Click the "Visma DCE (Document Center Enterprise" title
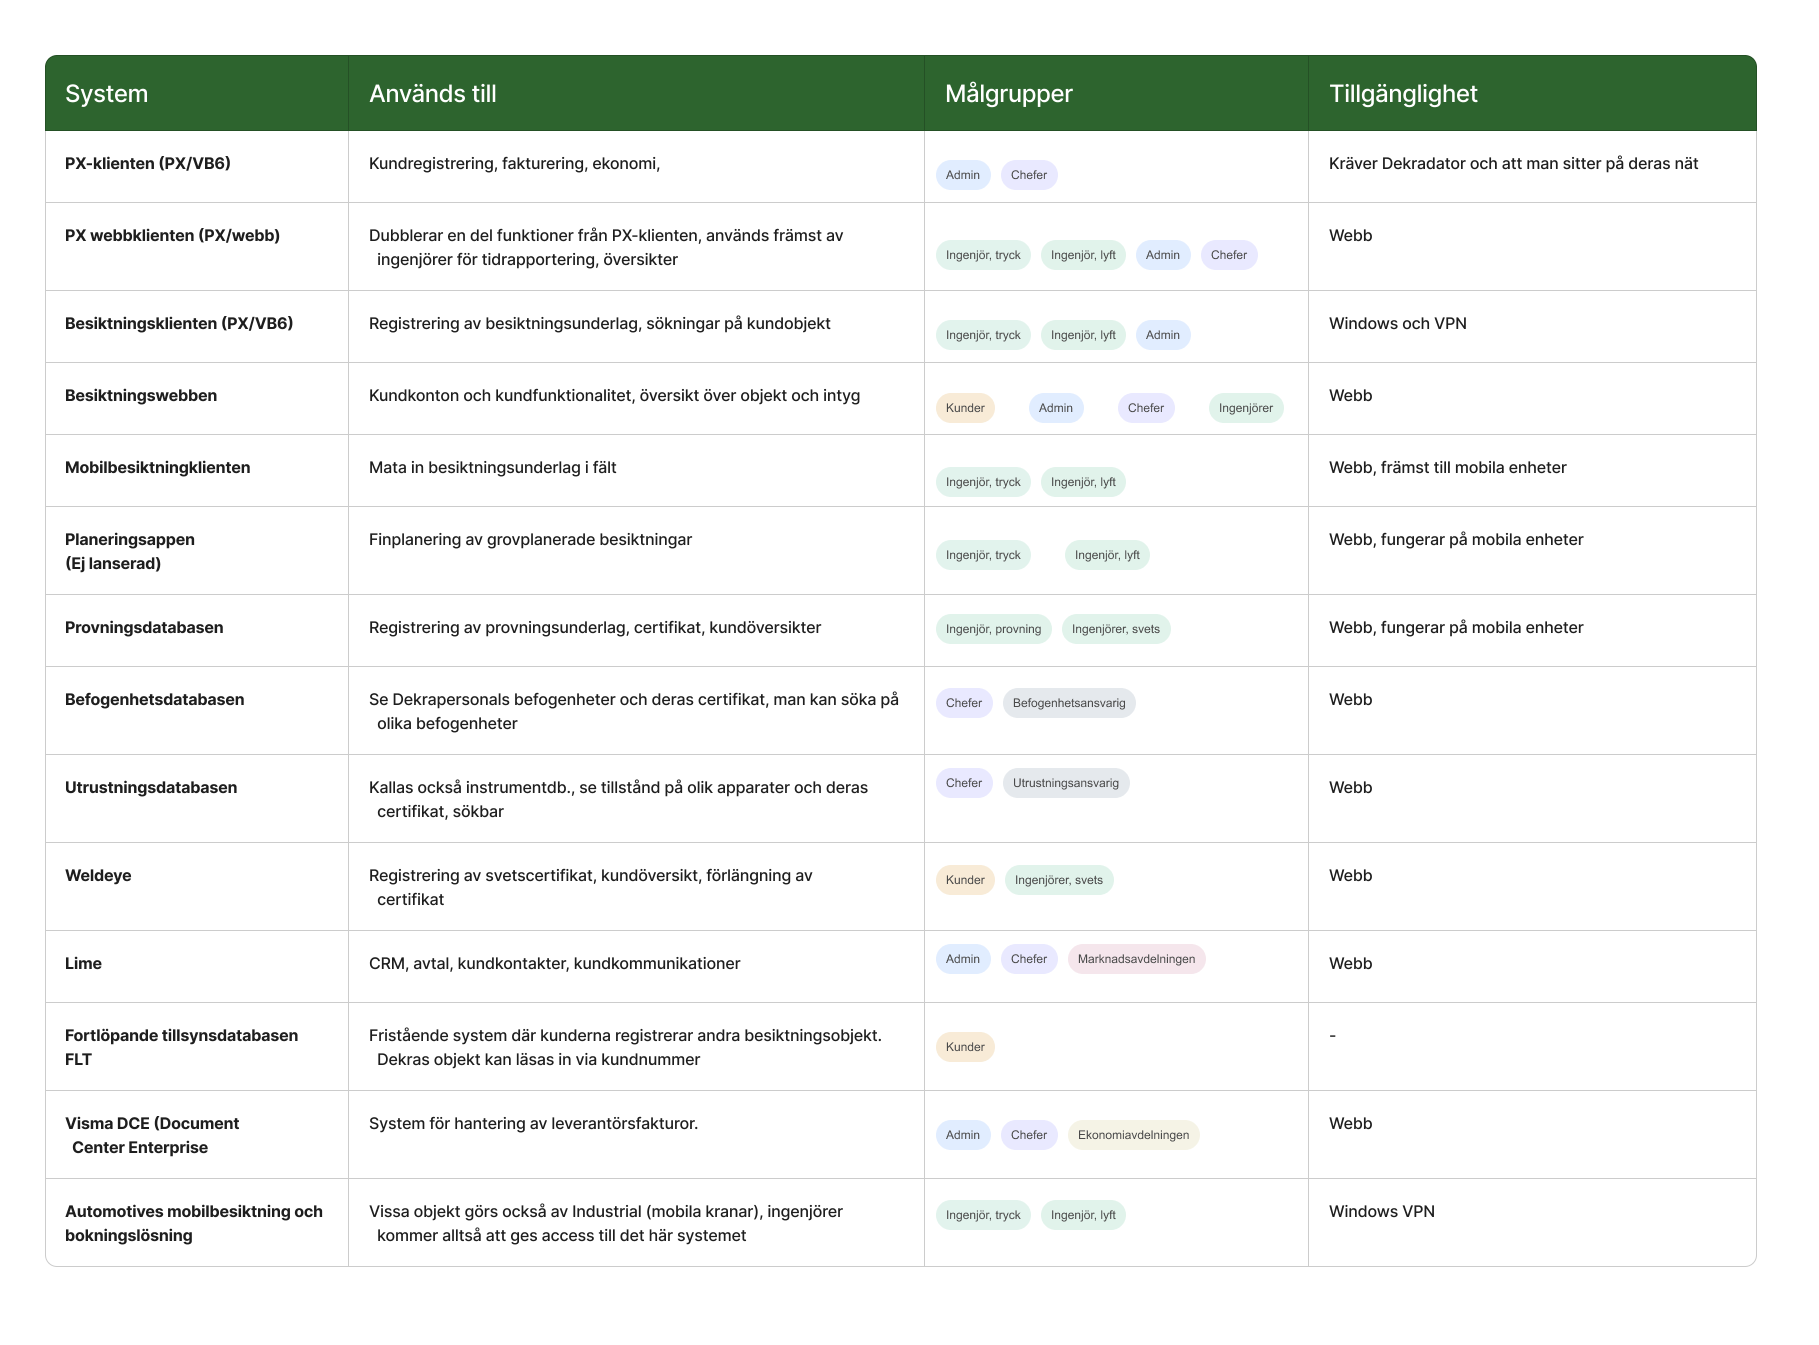The height and width of the screenshot is (1345, 1819). (152, 1135)
